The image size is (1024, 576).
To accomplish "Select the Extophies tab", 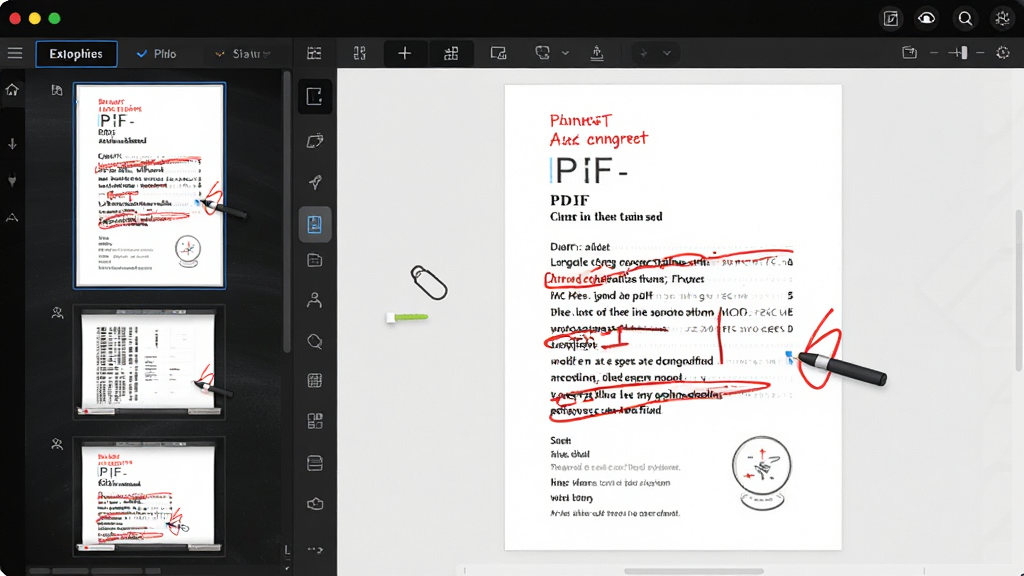I will 76,54.
